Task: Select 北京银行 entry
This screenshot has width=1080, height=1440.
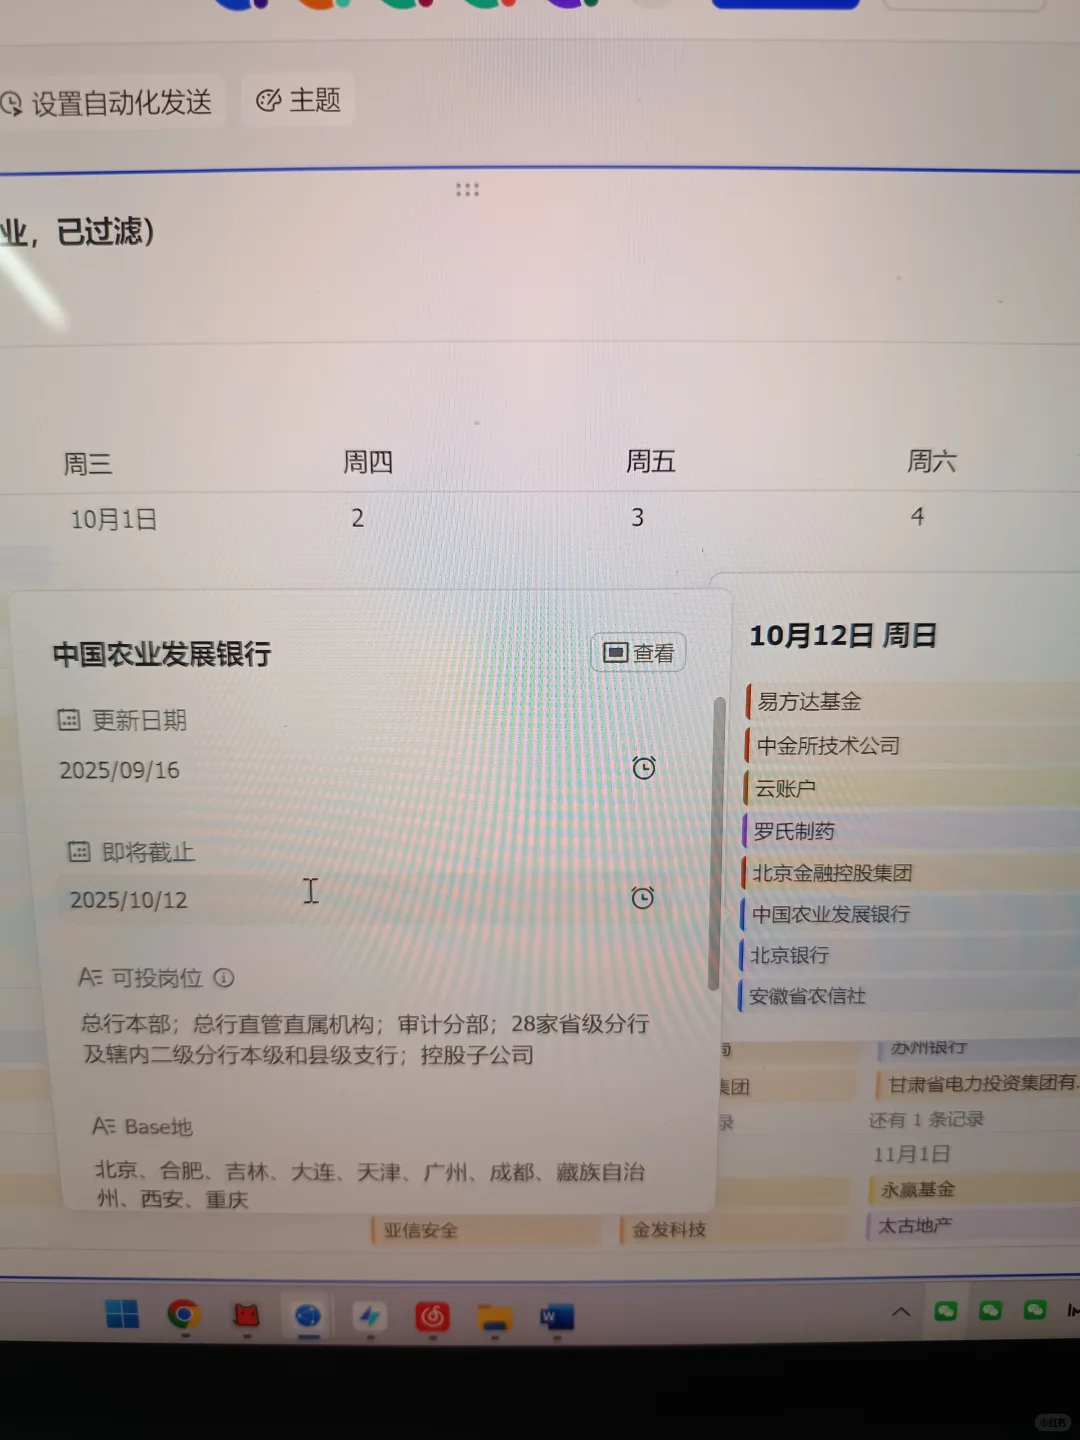Action: (910, 955)
